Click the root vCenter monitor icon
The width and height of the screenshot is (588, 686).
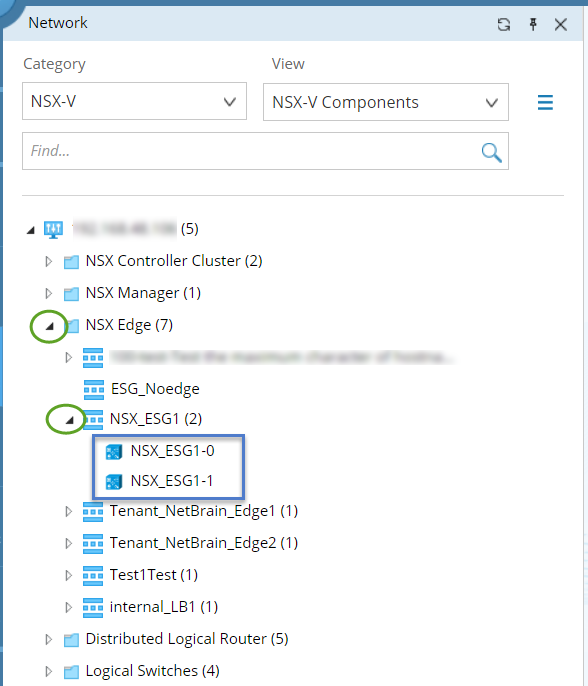[x=53, y=229]
